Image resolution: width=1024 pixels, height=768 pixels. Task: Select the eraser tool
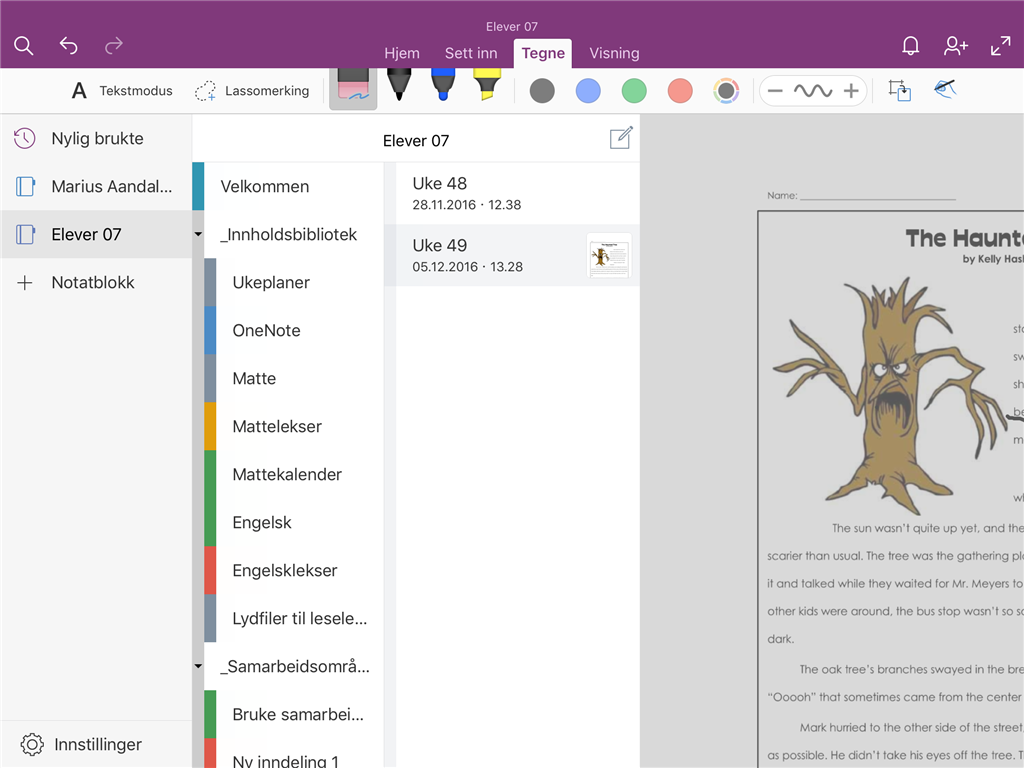pos(353,89)
